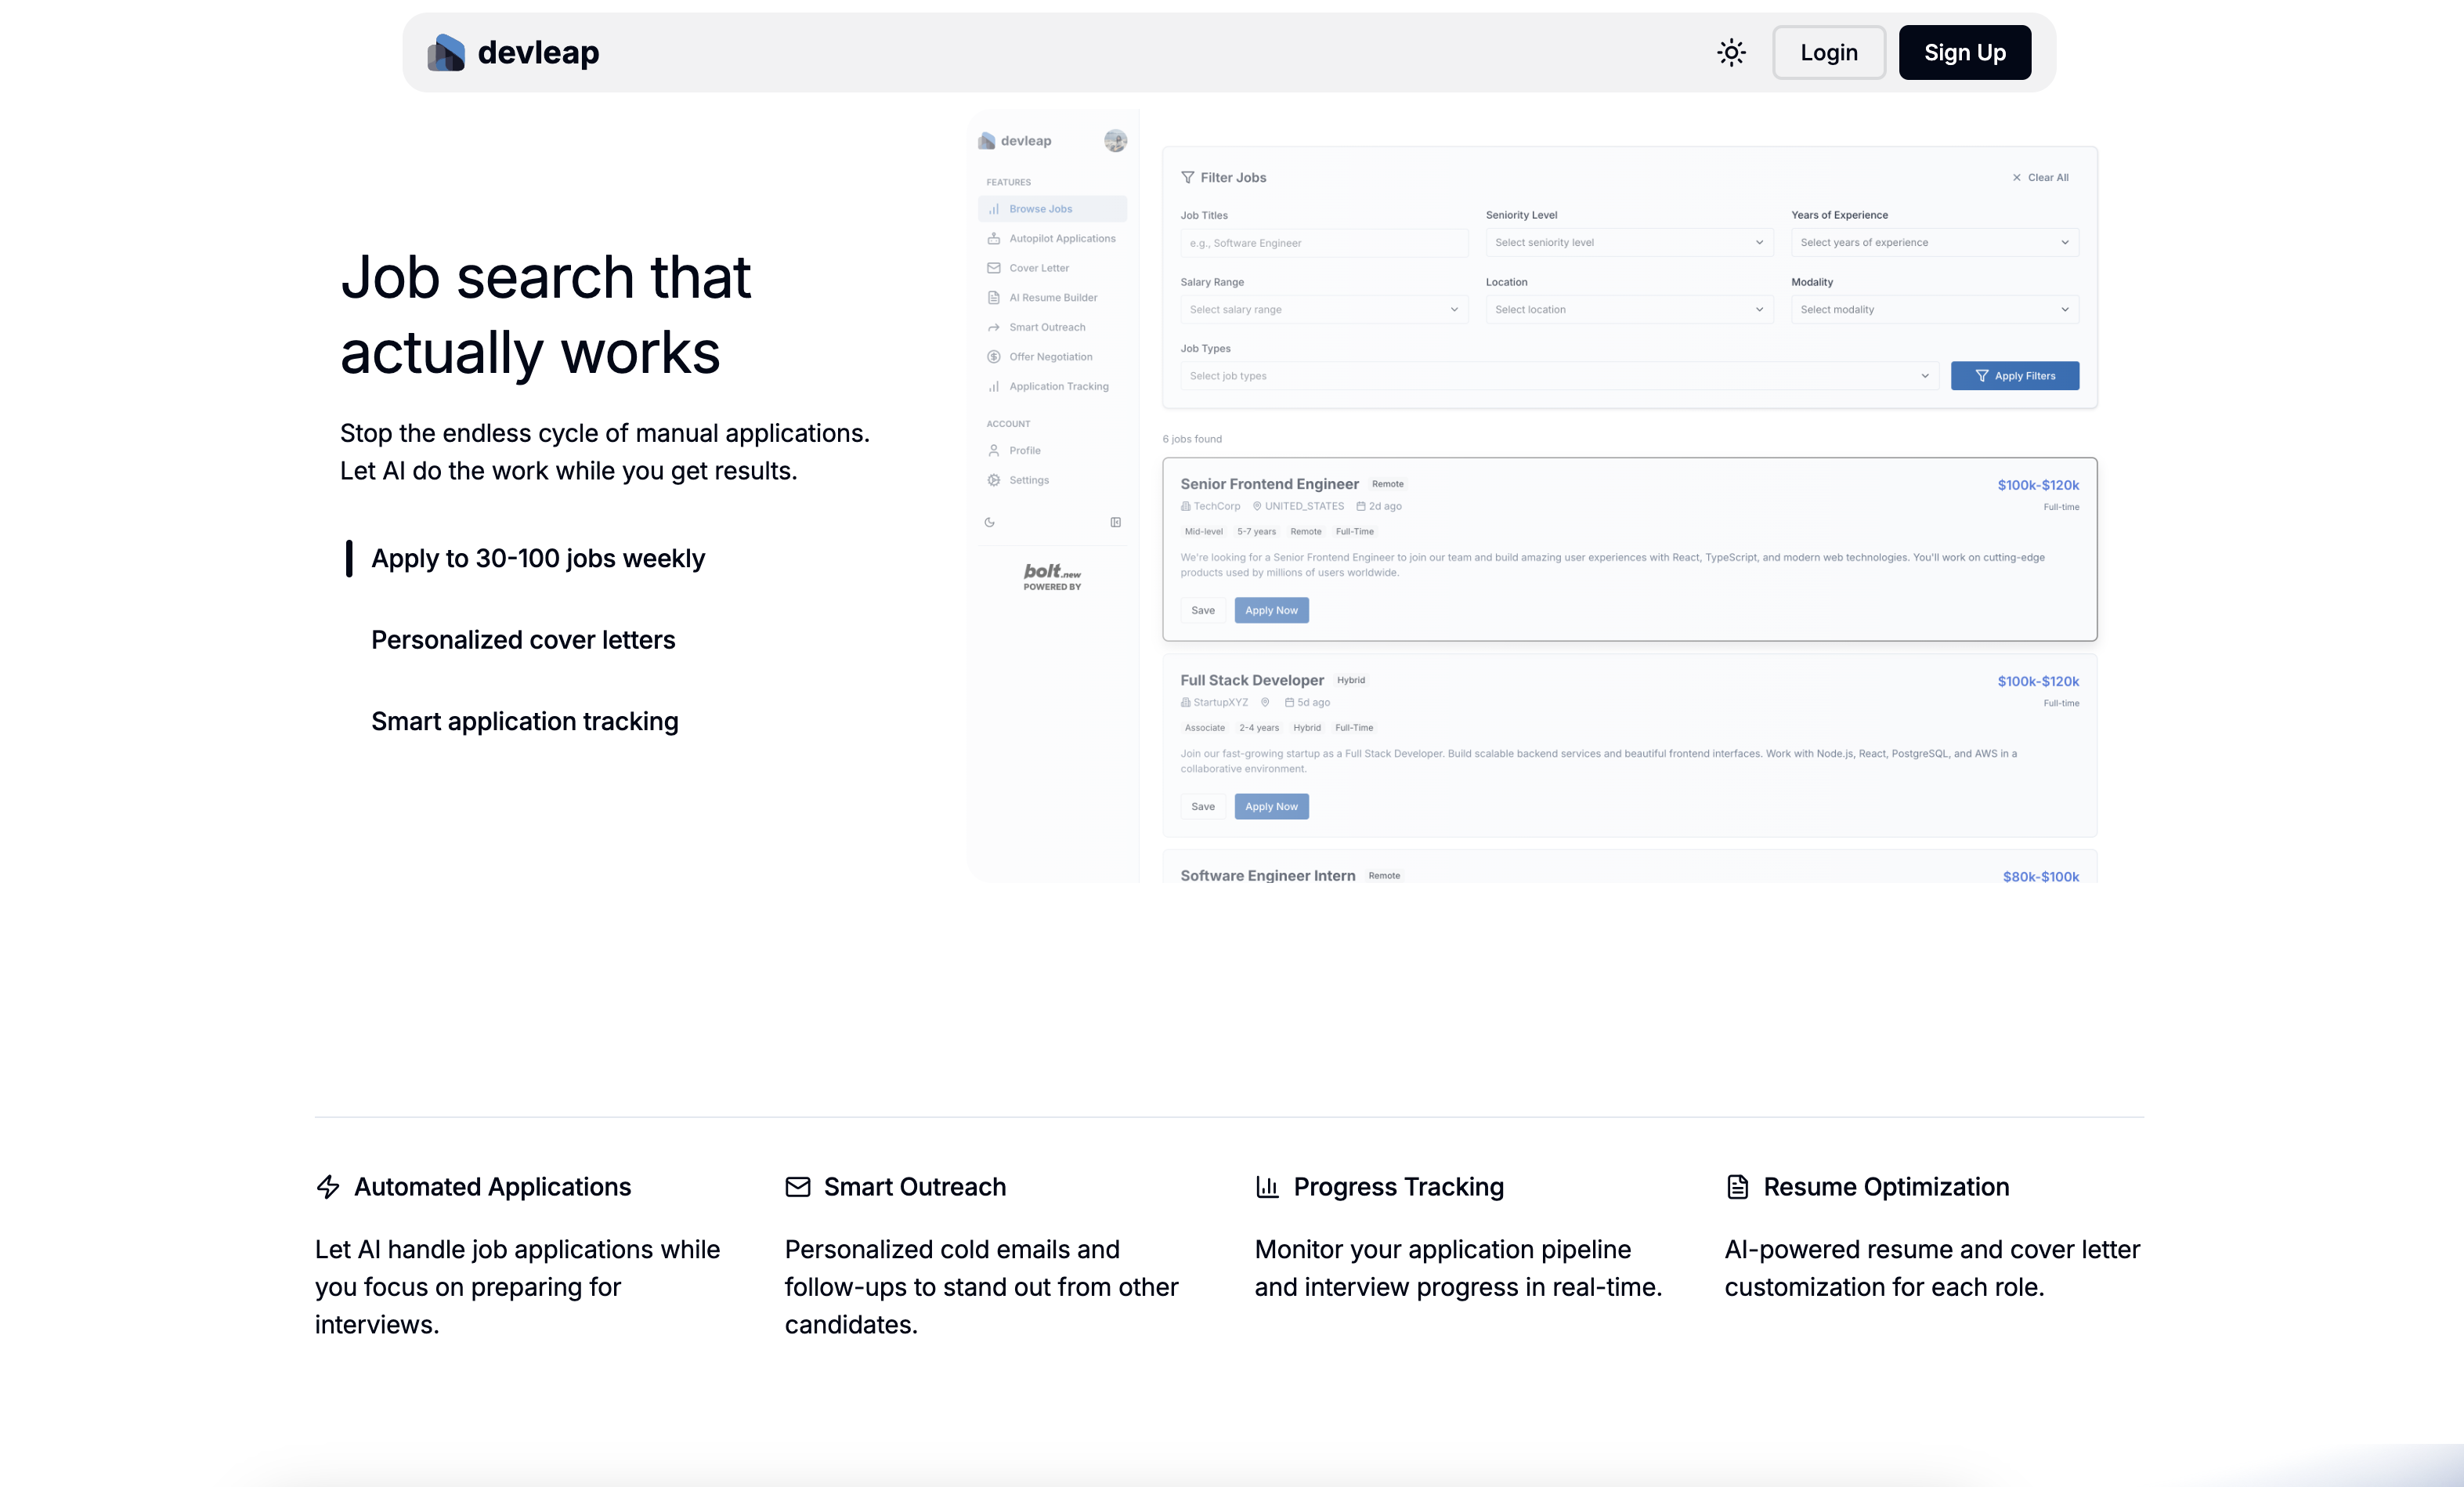The width and height of the screenshot is (2464, 1487).
Task: Expand the Modality dropdown
Action: 1934,310
